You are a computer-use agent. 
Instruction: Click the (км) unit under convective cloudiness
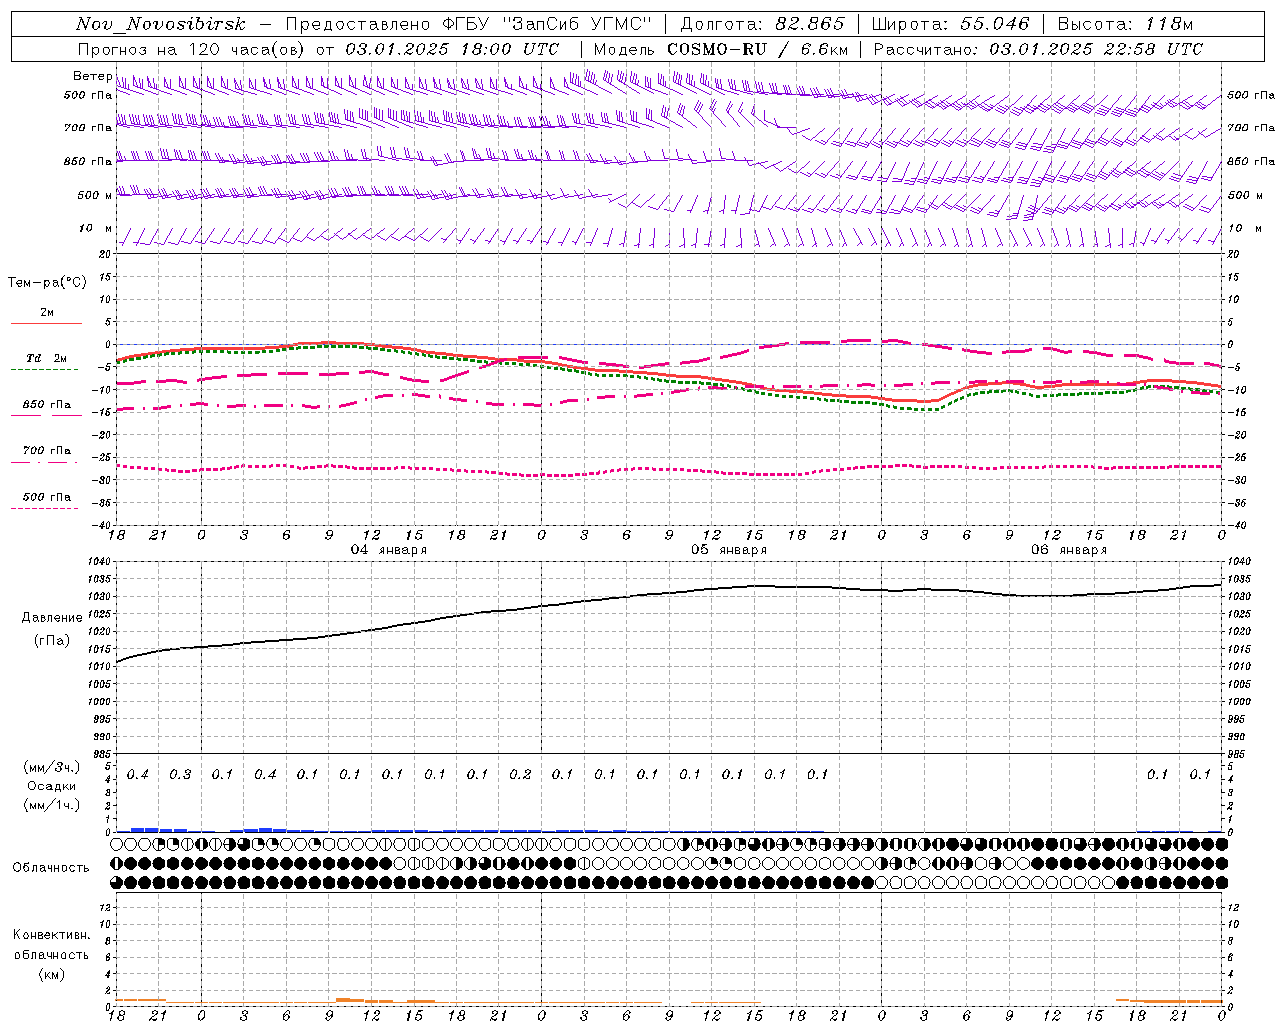(51, 974)
